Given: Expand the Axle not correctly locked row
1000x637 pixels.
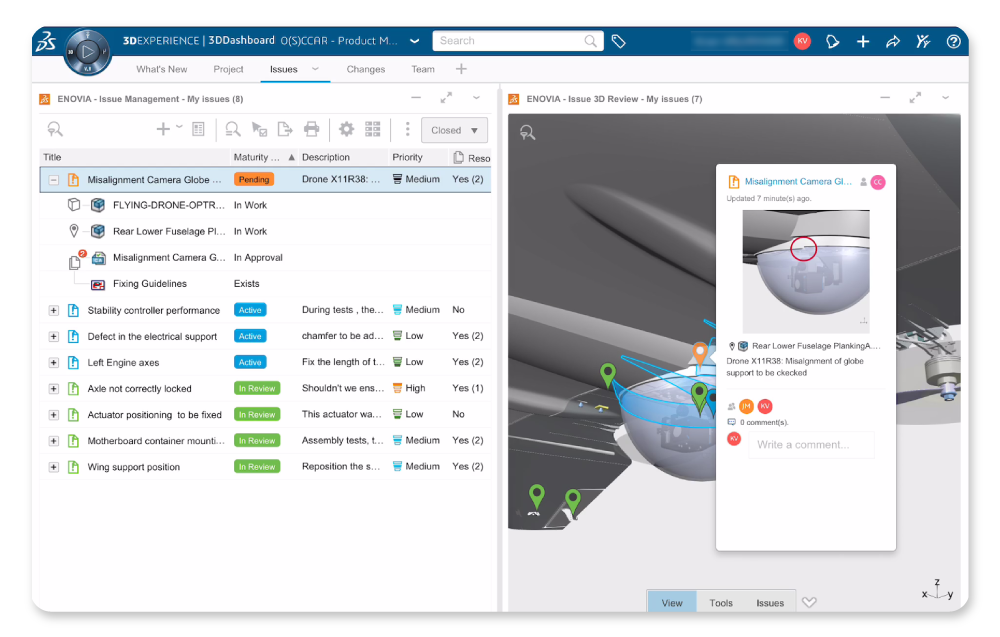Looking at the screenshot, I should 54,389.
